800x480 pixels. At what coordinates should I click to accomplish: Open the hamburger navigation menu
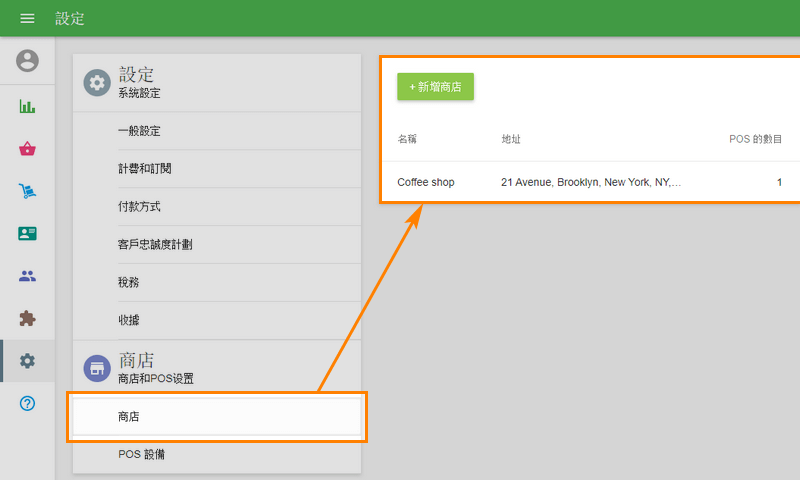[x=27, y=19]
